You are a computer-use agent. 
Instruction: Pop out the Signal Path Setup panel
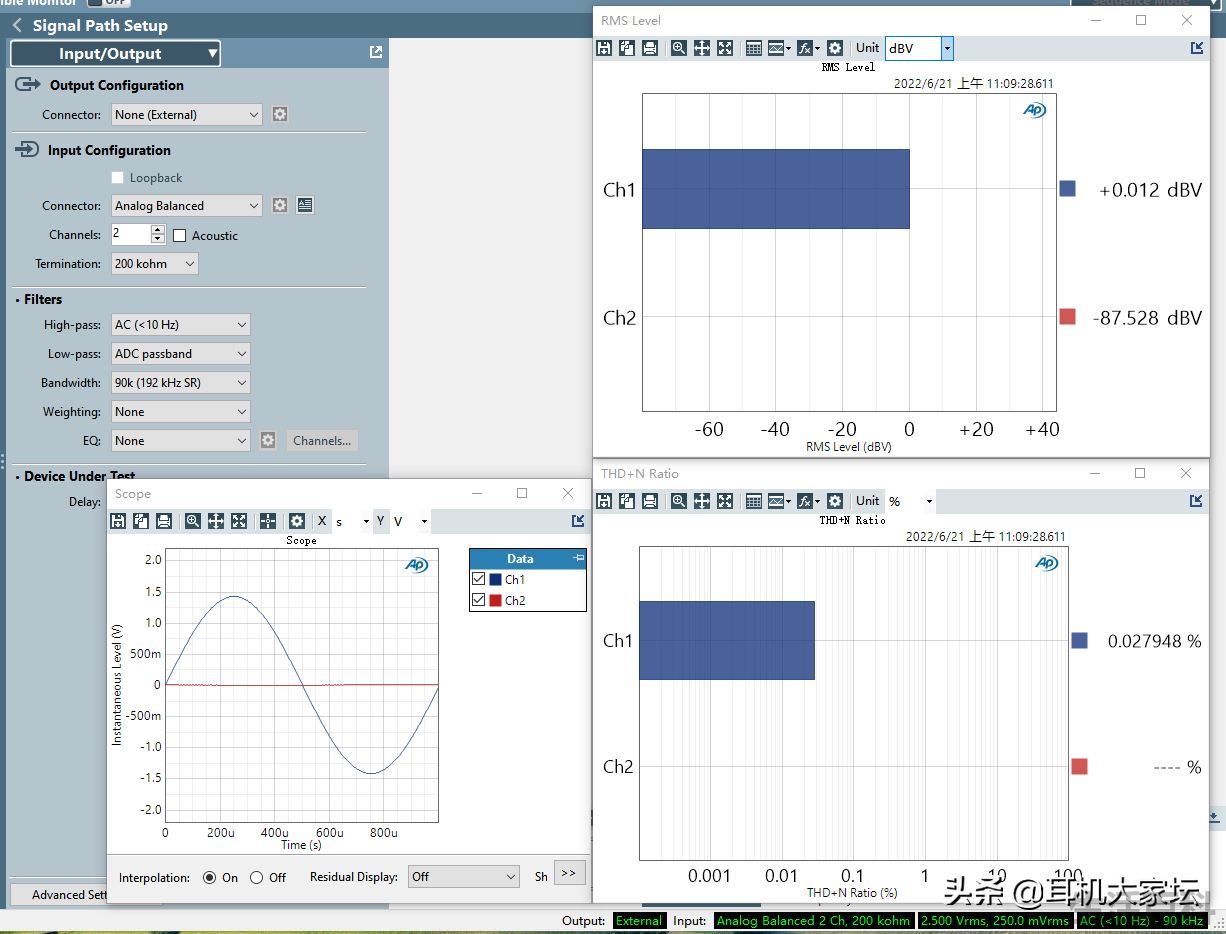coord(376,52)
